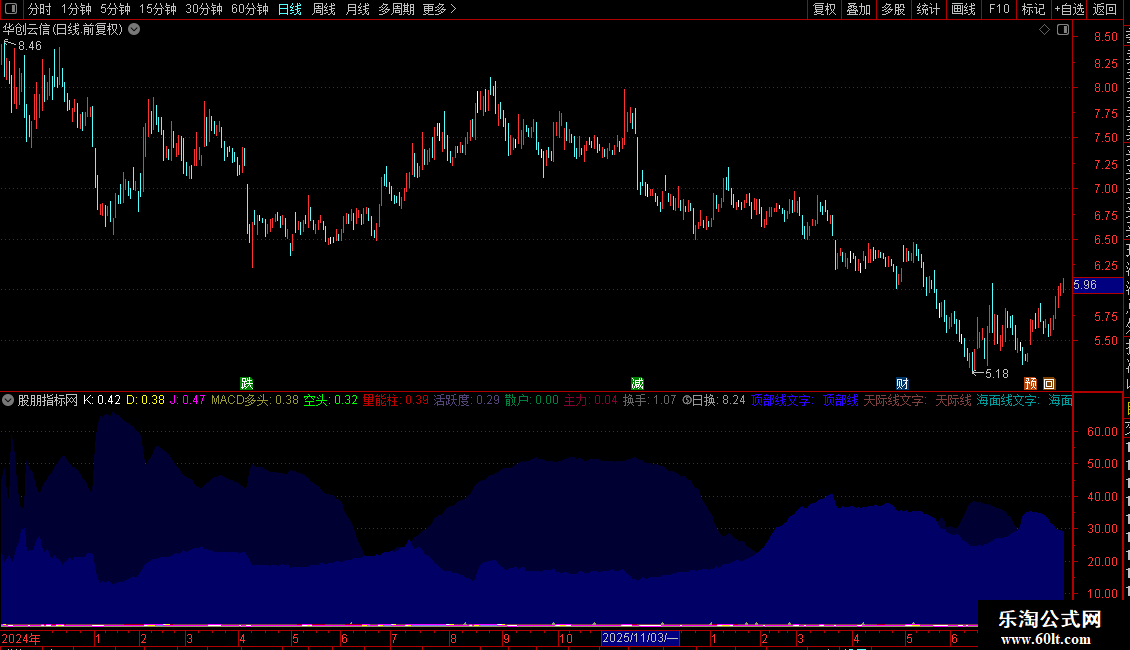Click the 2025/11/03 date marker
Image resolution: width=1130 pixels, height=650 pixels.
[x=640, y=638]
